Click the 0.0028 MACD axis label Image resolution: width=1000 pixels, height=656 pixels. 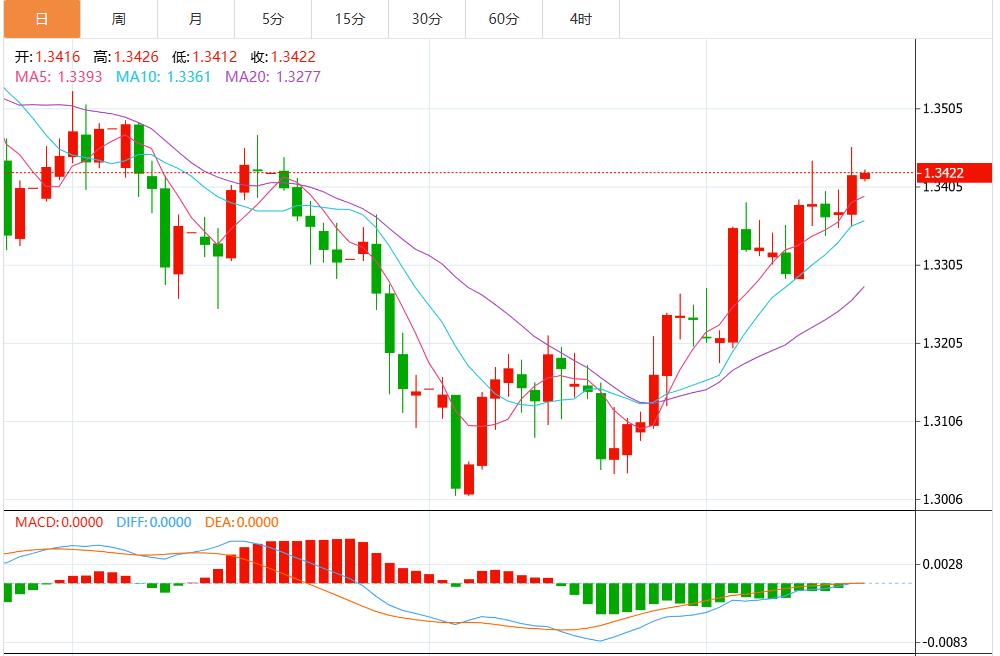point(944,564)
